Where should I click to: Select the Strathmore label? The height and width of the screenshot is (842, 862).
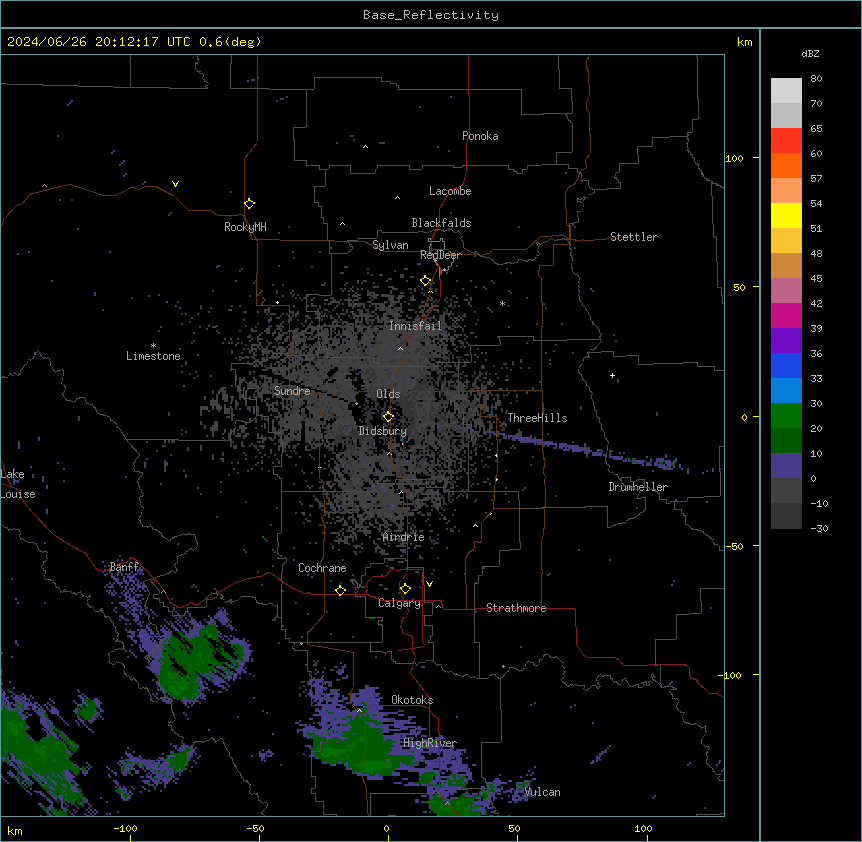(516, 608)
